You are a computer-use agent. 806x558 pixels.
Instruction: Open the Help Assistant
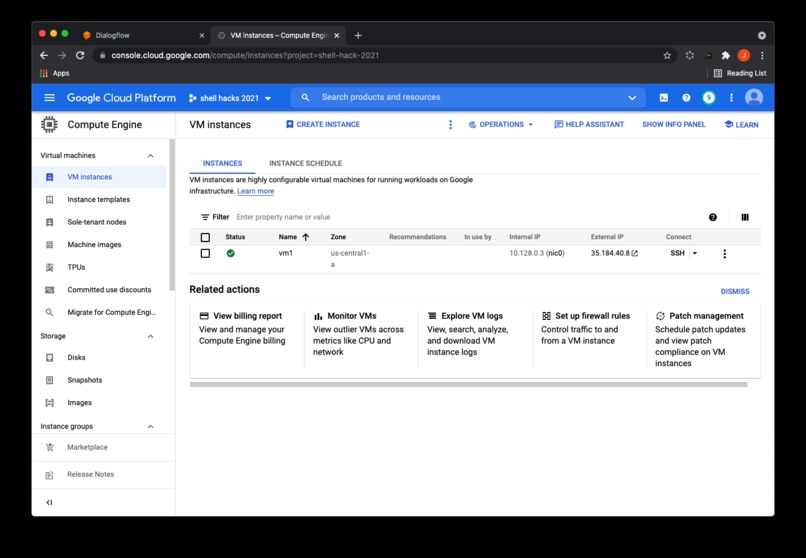[589, 124]
